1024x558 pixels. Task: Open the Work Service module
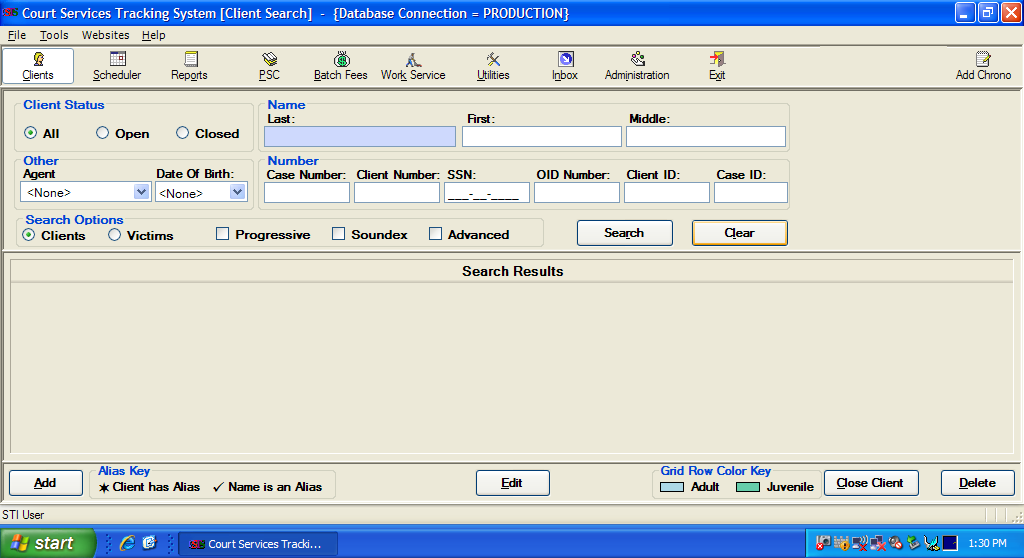(x=413, y=66)
